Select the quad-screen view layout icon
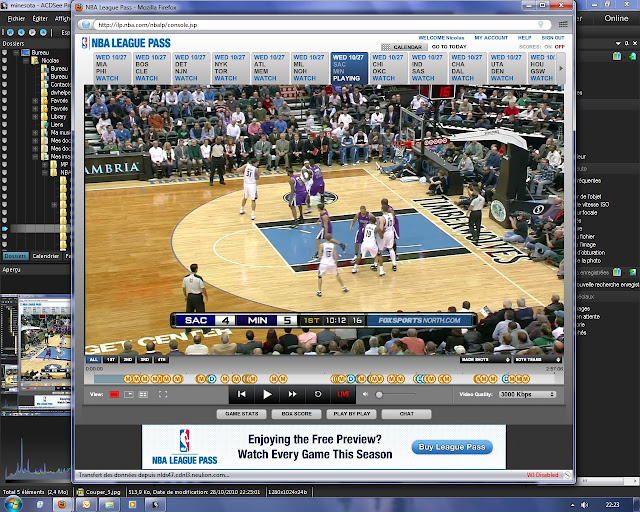The height and width of the screenshot is (512, 640). tap(143, 394)
